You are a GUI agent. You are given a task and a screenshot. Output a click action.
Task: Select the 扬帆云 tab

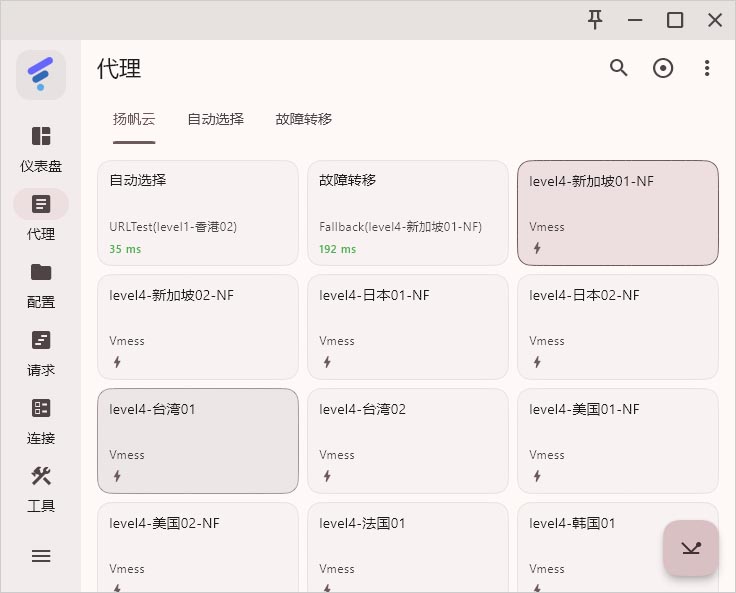(134, 119)
